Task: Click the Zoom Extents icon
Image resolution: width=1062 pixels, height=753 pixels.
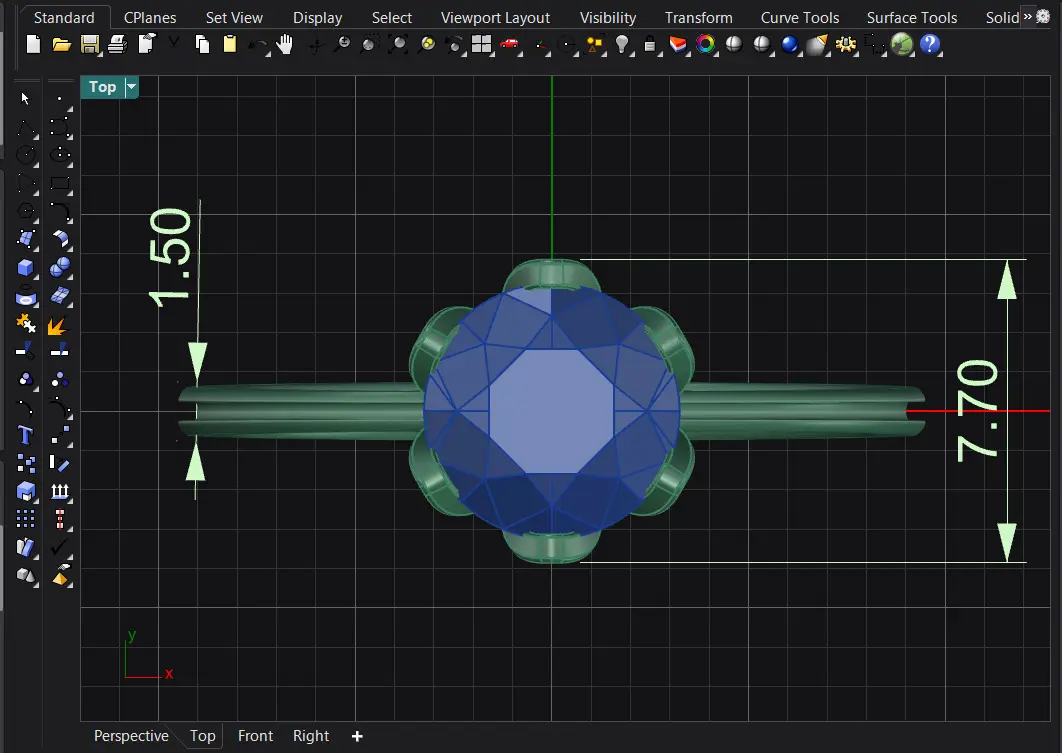Action: pyautogui.click(x=399, y=45)
